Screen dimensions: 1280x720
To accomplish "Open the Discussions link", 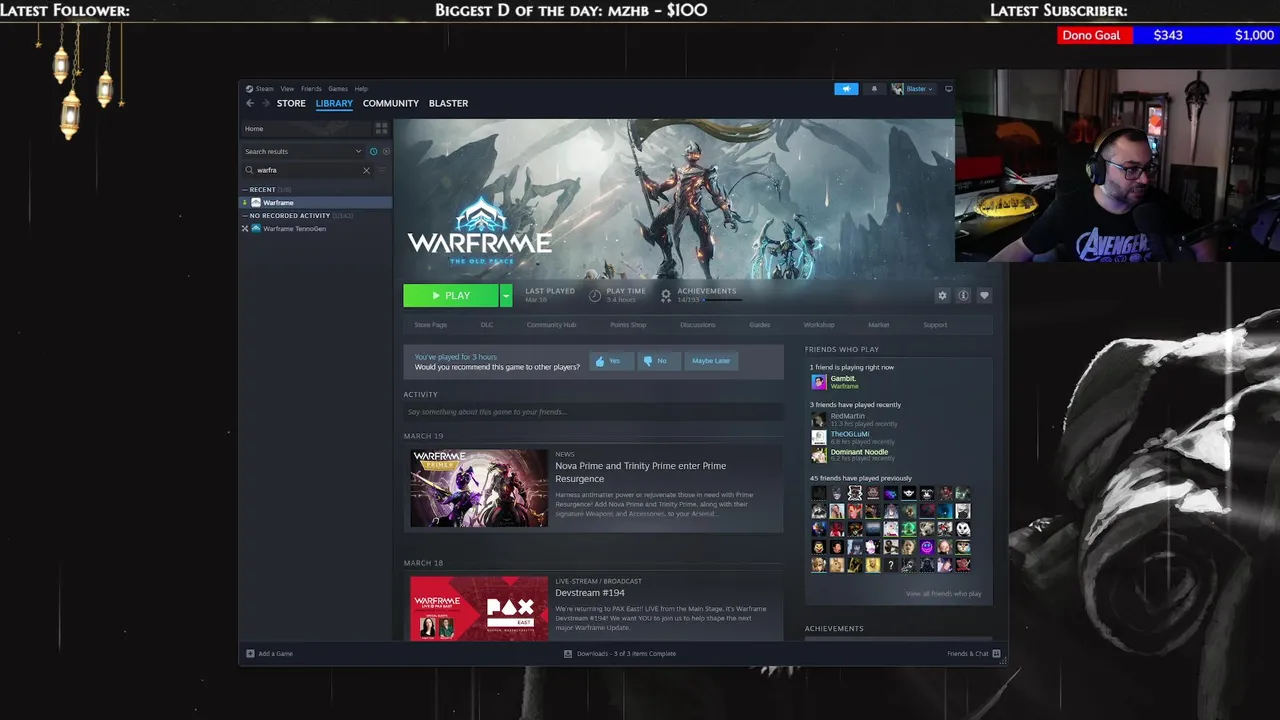I will click(698, 325).
